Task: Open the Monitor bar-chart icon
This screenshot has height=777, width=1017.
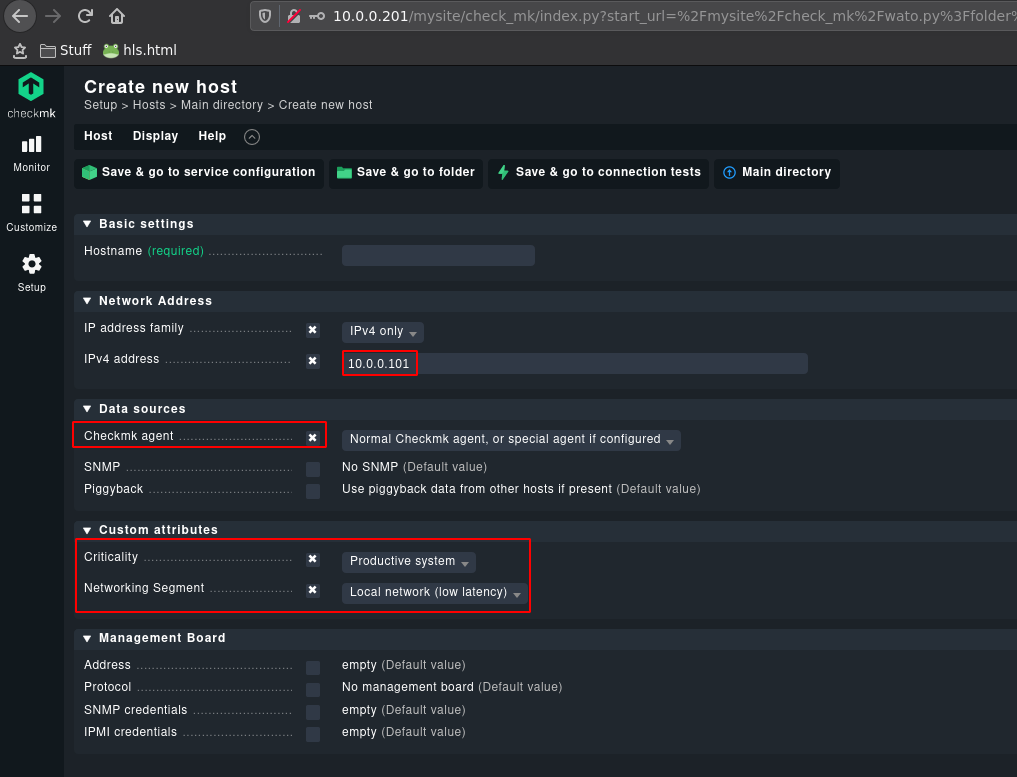Action: [x=31, y=145]
